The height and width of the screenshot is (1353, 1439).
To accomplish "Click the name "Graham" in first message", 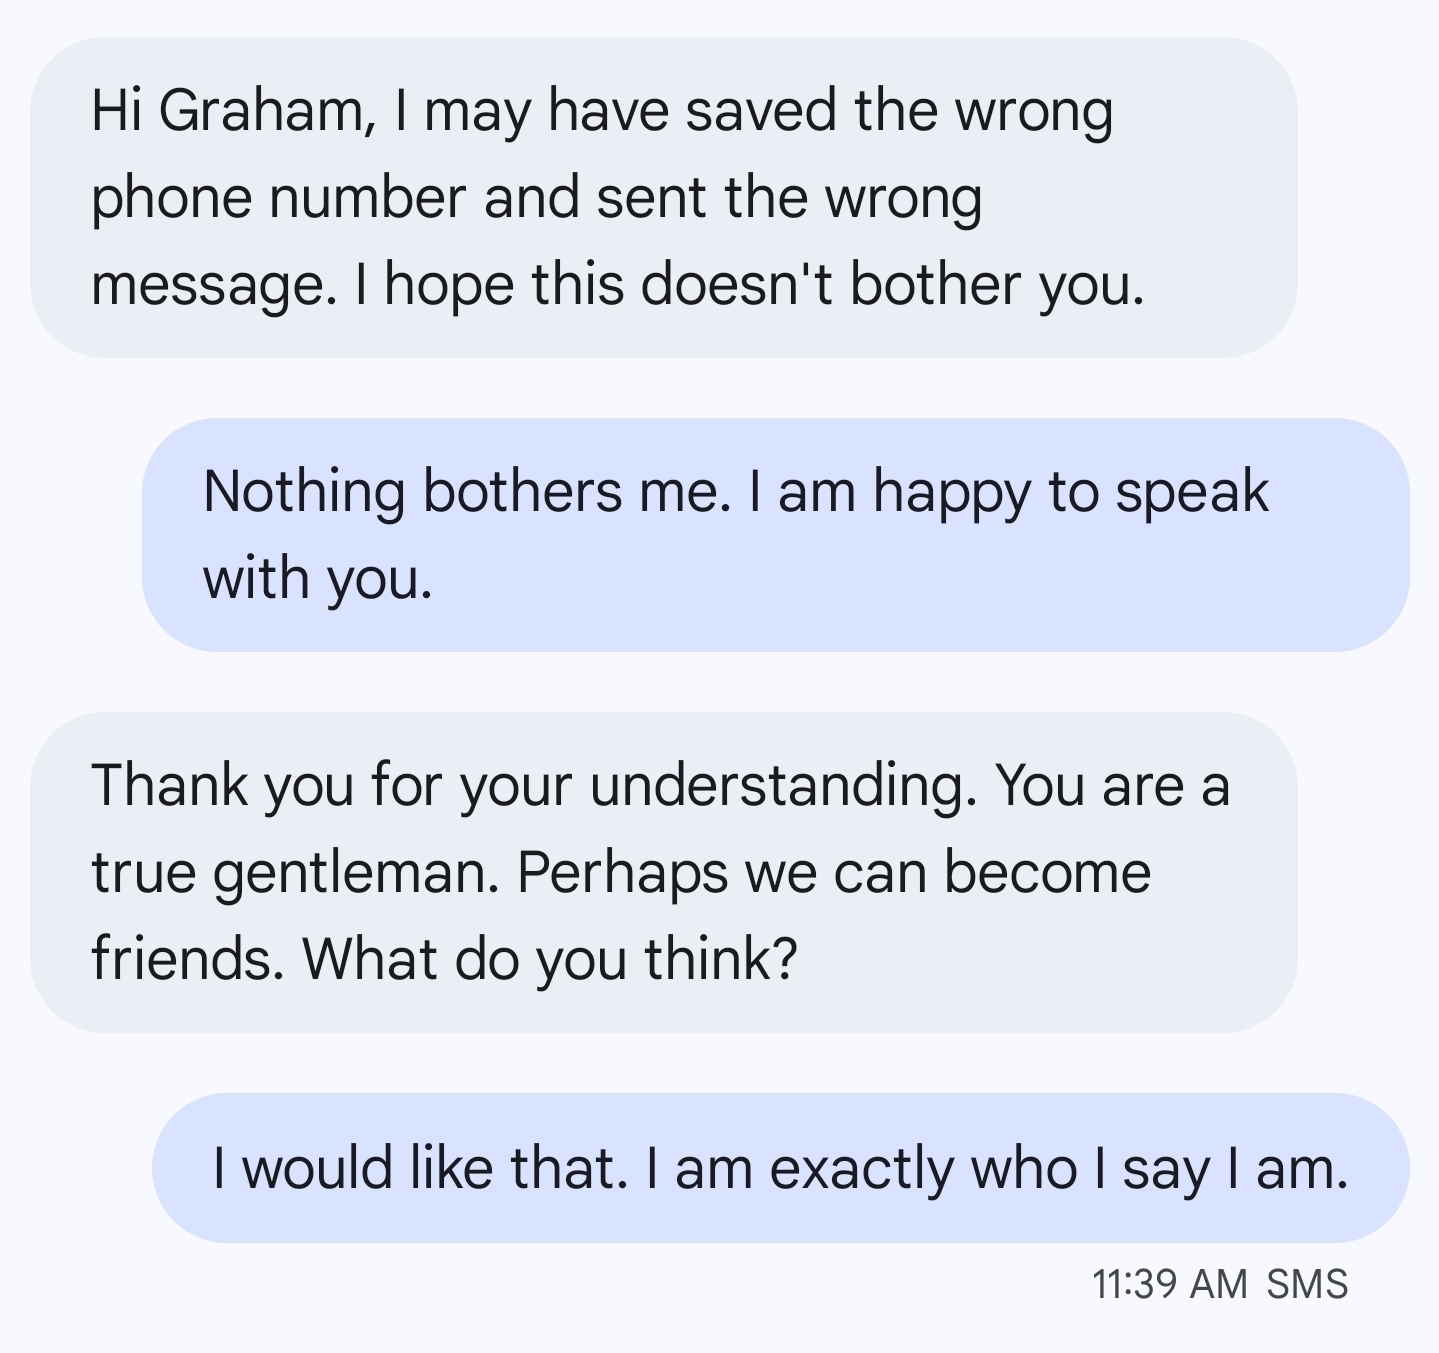I will click(264, 110).
